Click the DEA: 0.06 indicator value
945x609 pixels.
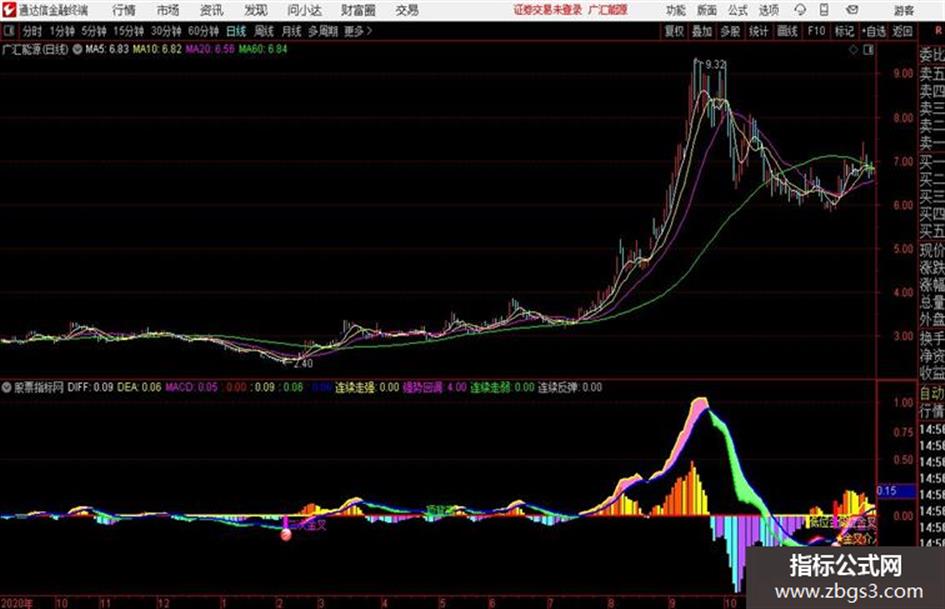click(x=139, y=387)
